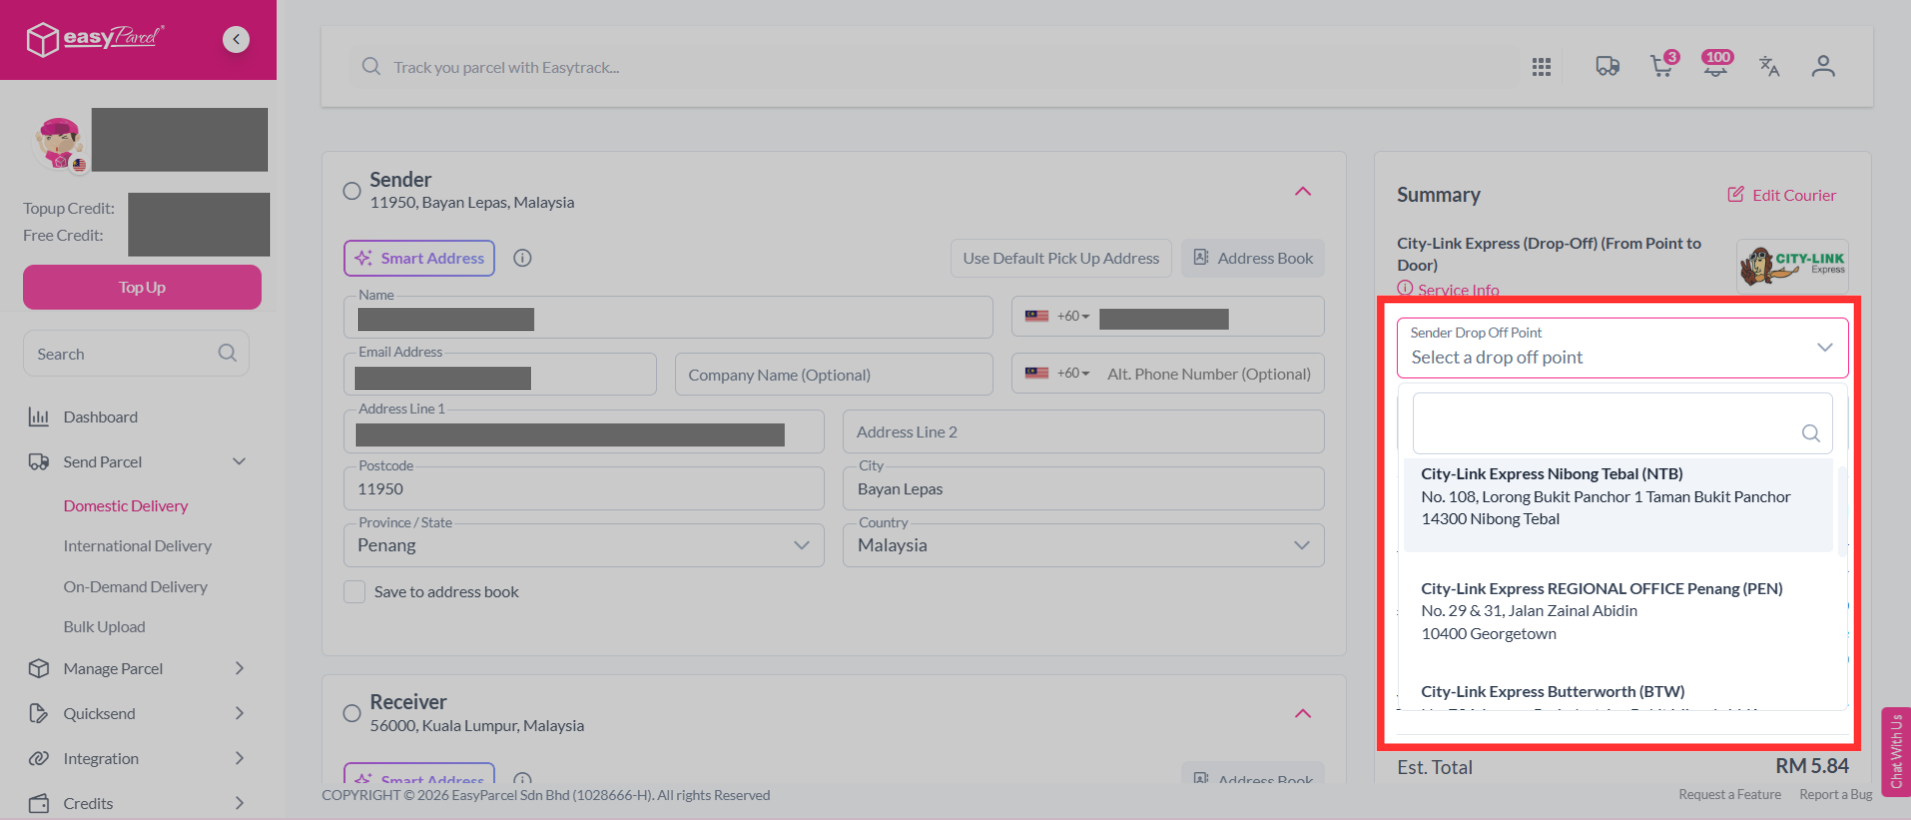Click the Smart Address button
The image size is (1911, 820).
(419, 258)
